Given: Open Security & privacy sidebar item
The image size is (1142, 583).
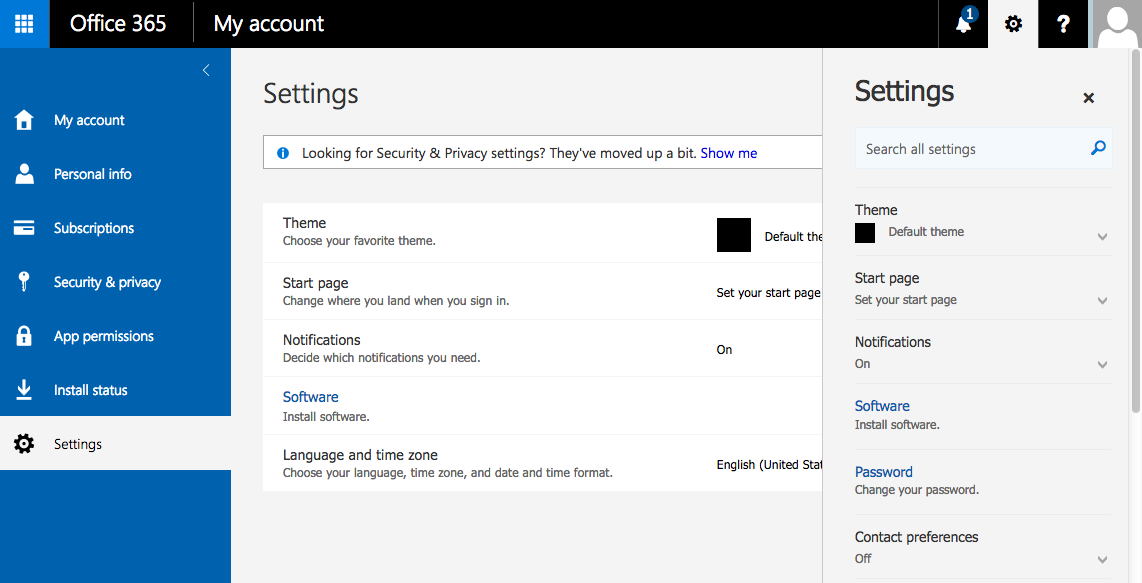Looking at the screenshot, I should (107, 282).
